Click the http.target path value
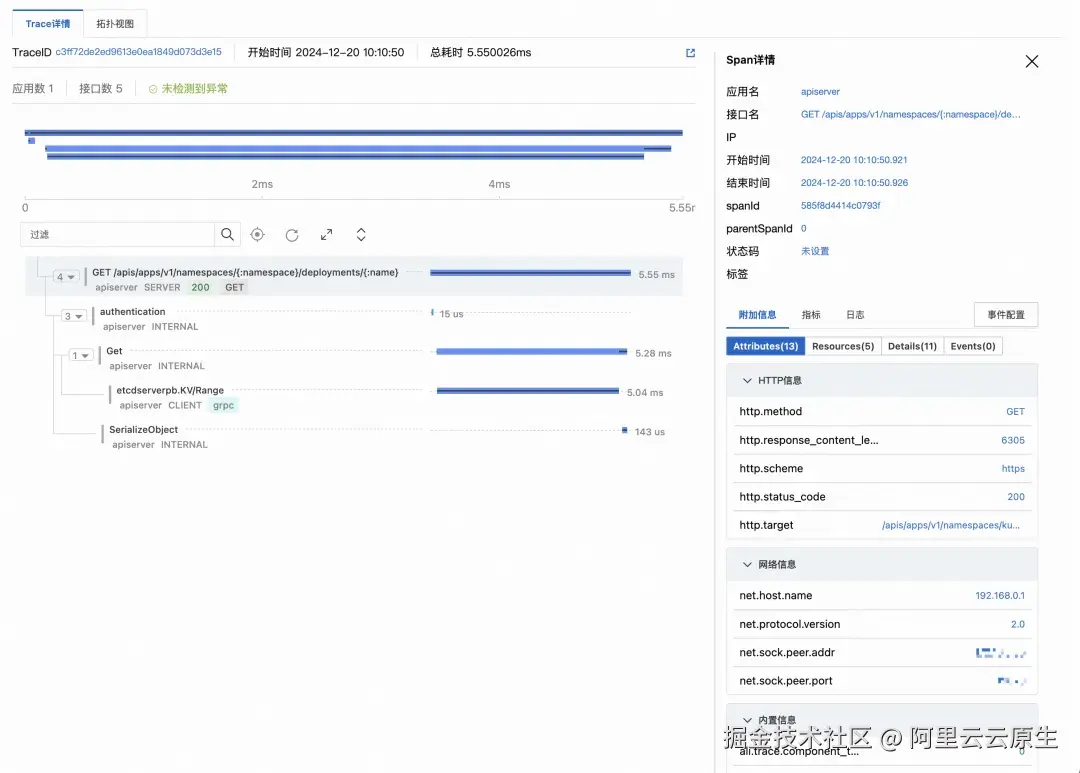This screenshot has width=1080, height=773. pos(951,525)
